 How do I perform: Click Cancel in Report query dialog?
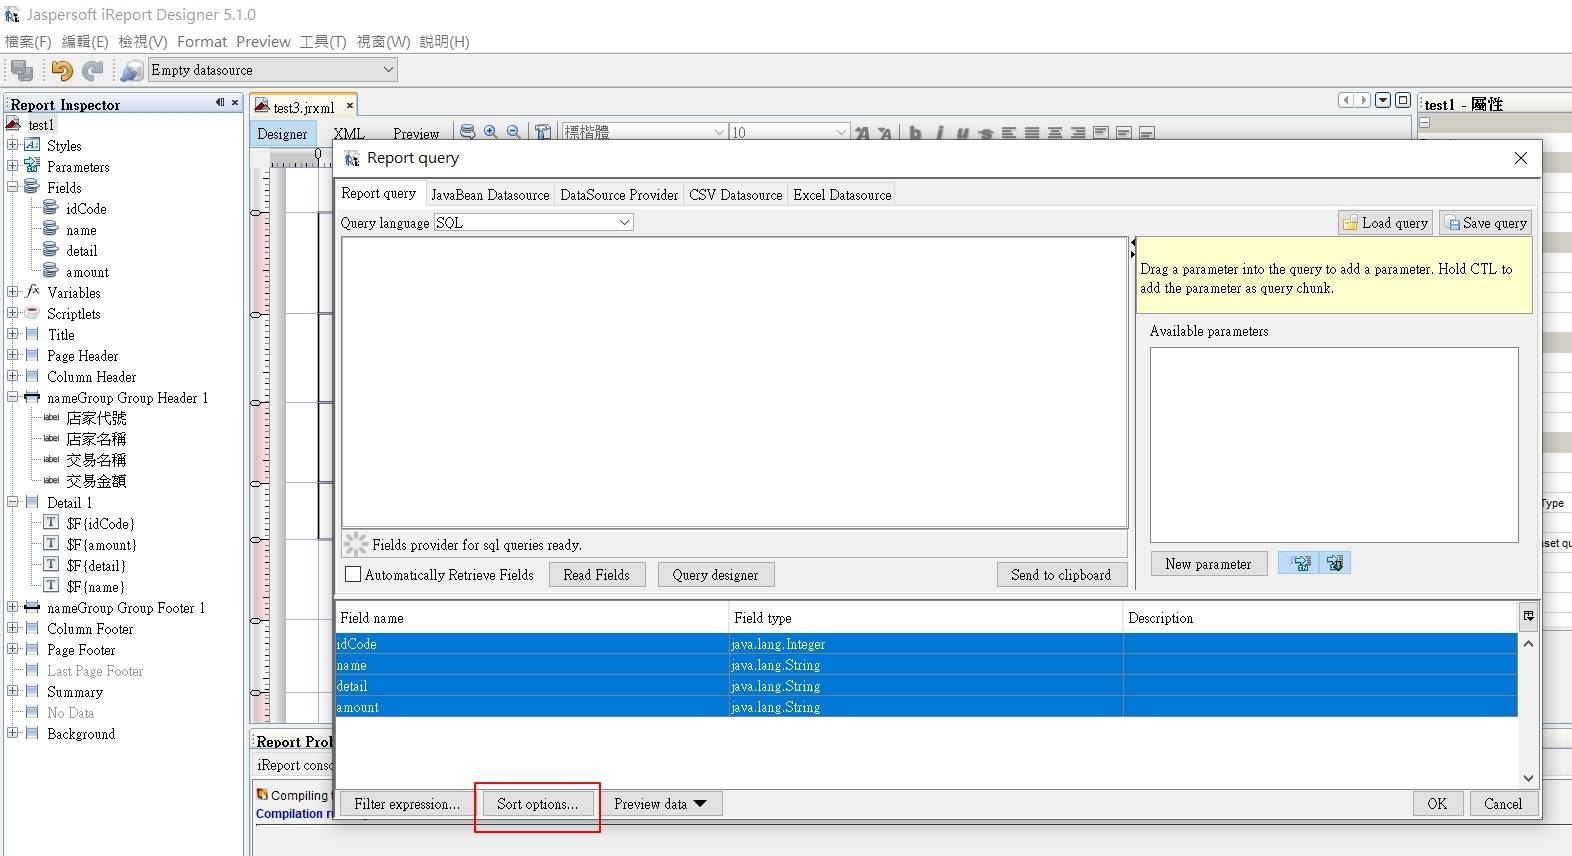1503,804
